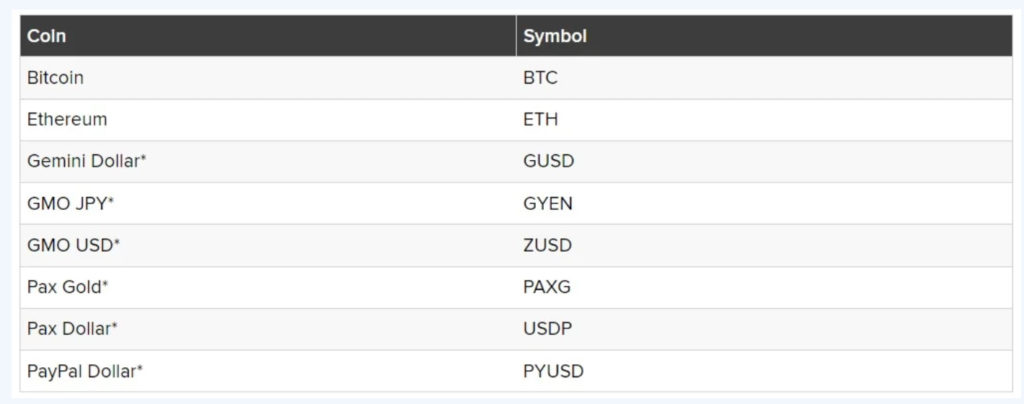
Task: Select the Ethereum coin name cell
Action: point(66,119)
